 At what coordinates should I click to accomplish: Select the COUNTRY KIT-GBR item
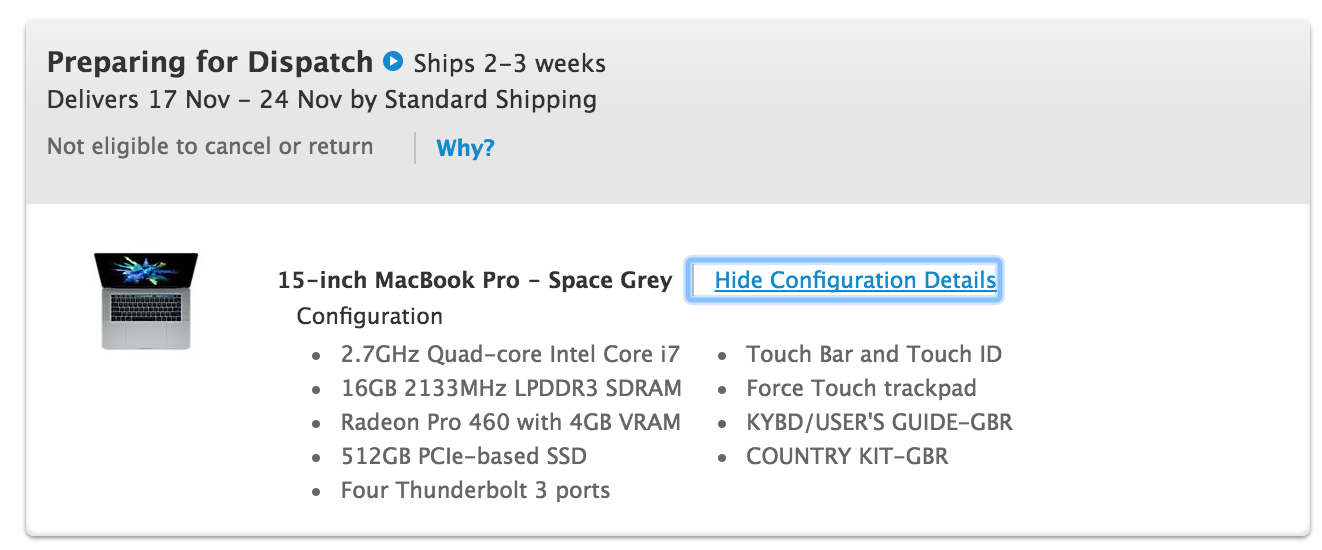(847, 457)
